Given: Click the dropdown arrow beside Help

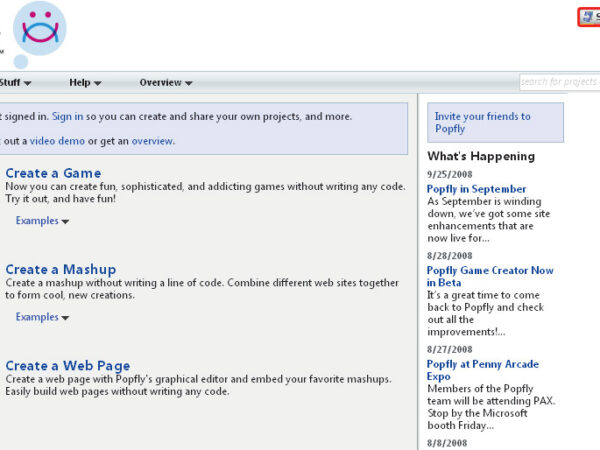Looking at the screenshot, I should [x=99, y=83].
